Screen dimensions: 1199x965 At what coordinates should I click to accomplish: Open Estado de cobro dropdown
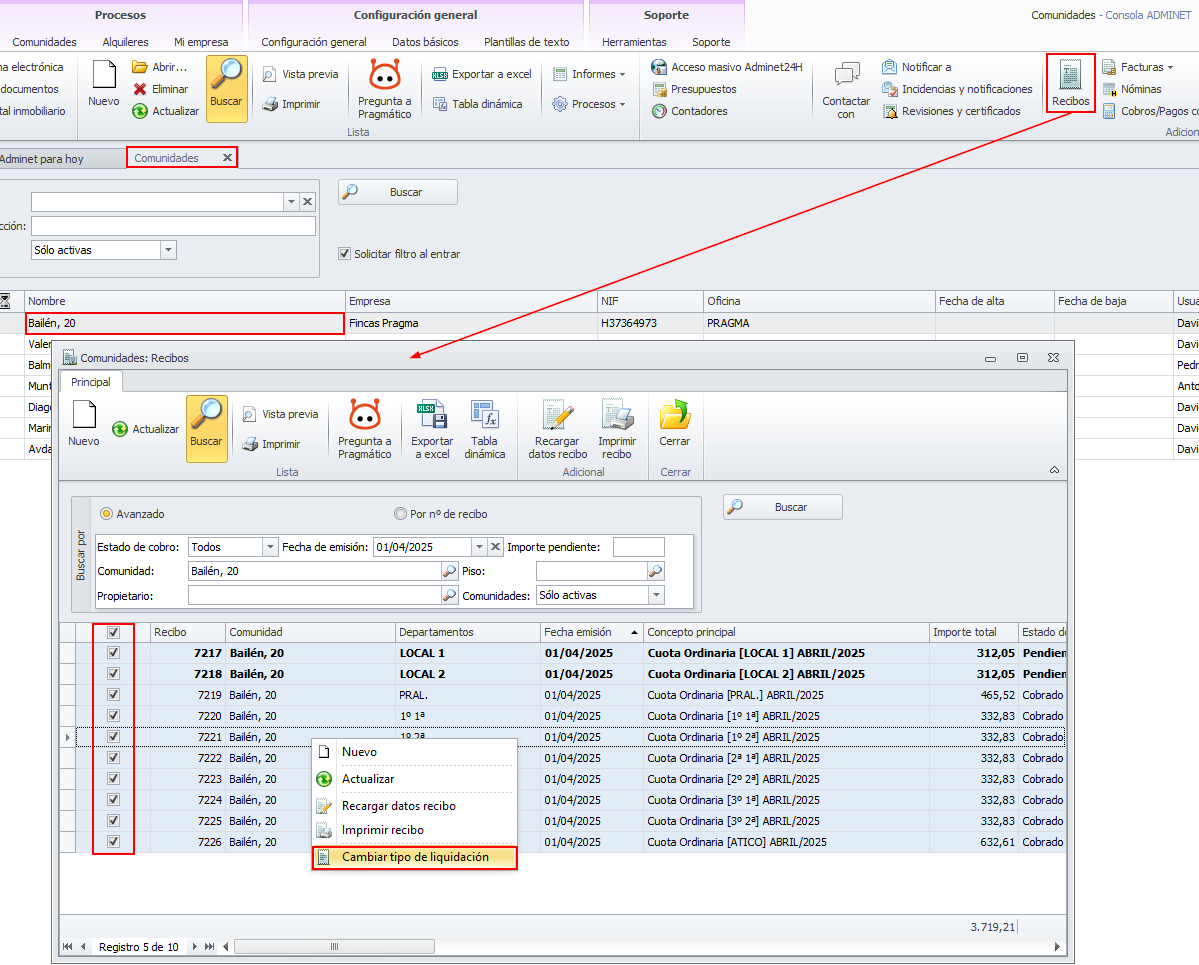(x=269, y=547)
